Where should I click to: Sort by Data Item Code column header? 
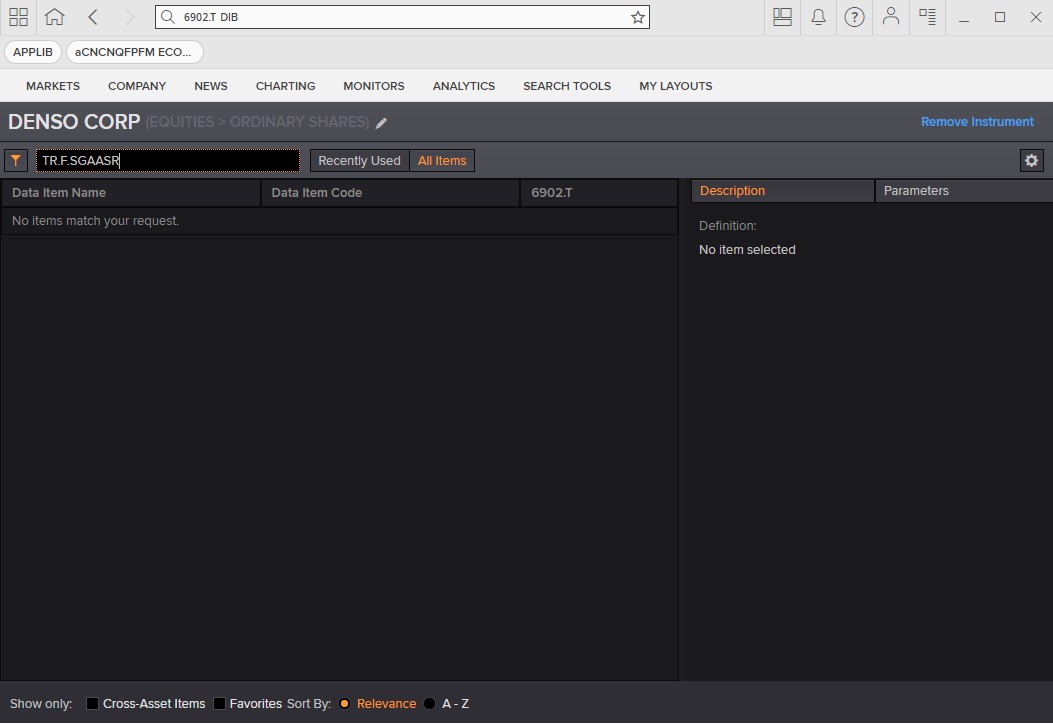point(390,193)
